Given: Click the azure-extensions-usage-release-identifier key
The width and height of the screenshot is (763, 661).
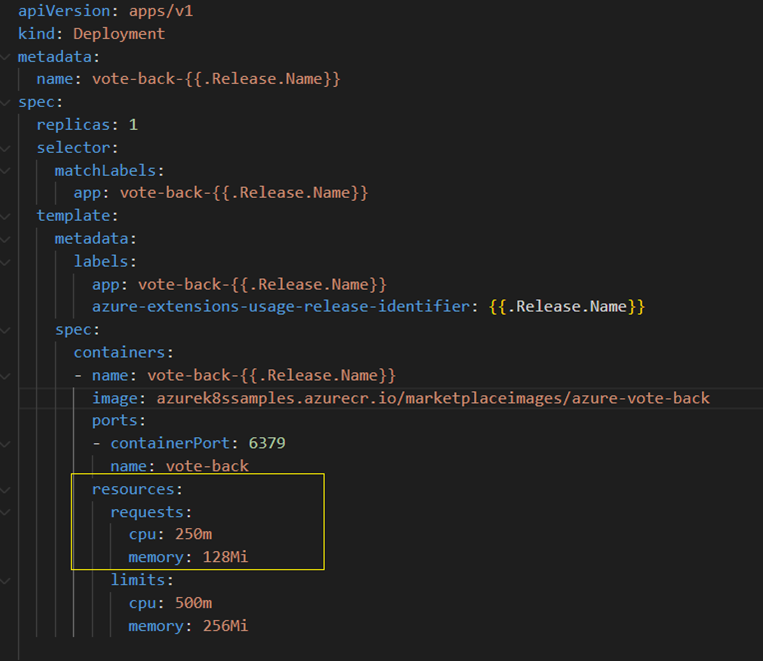Looking at the screenshot, I should pos(281,307).
